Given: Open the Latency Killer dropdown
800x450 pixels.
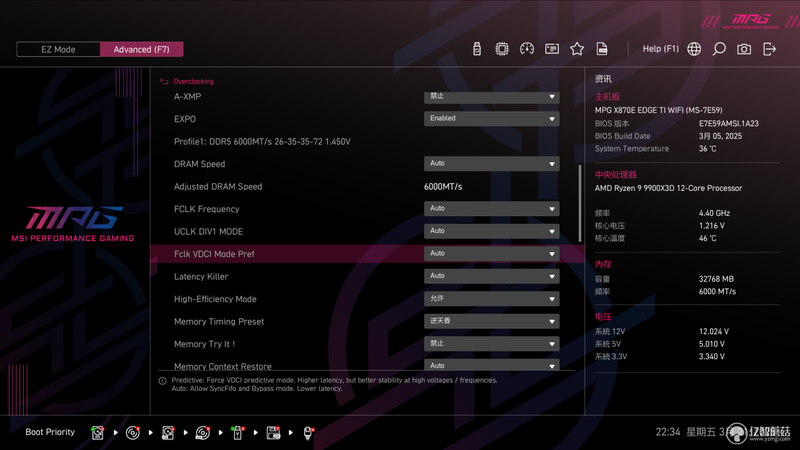Looking at the screenshot, I should click(491, 276).
